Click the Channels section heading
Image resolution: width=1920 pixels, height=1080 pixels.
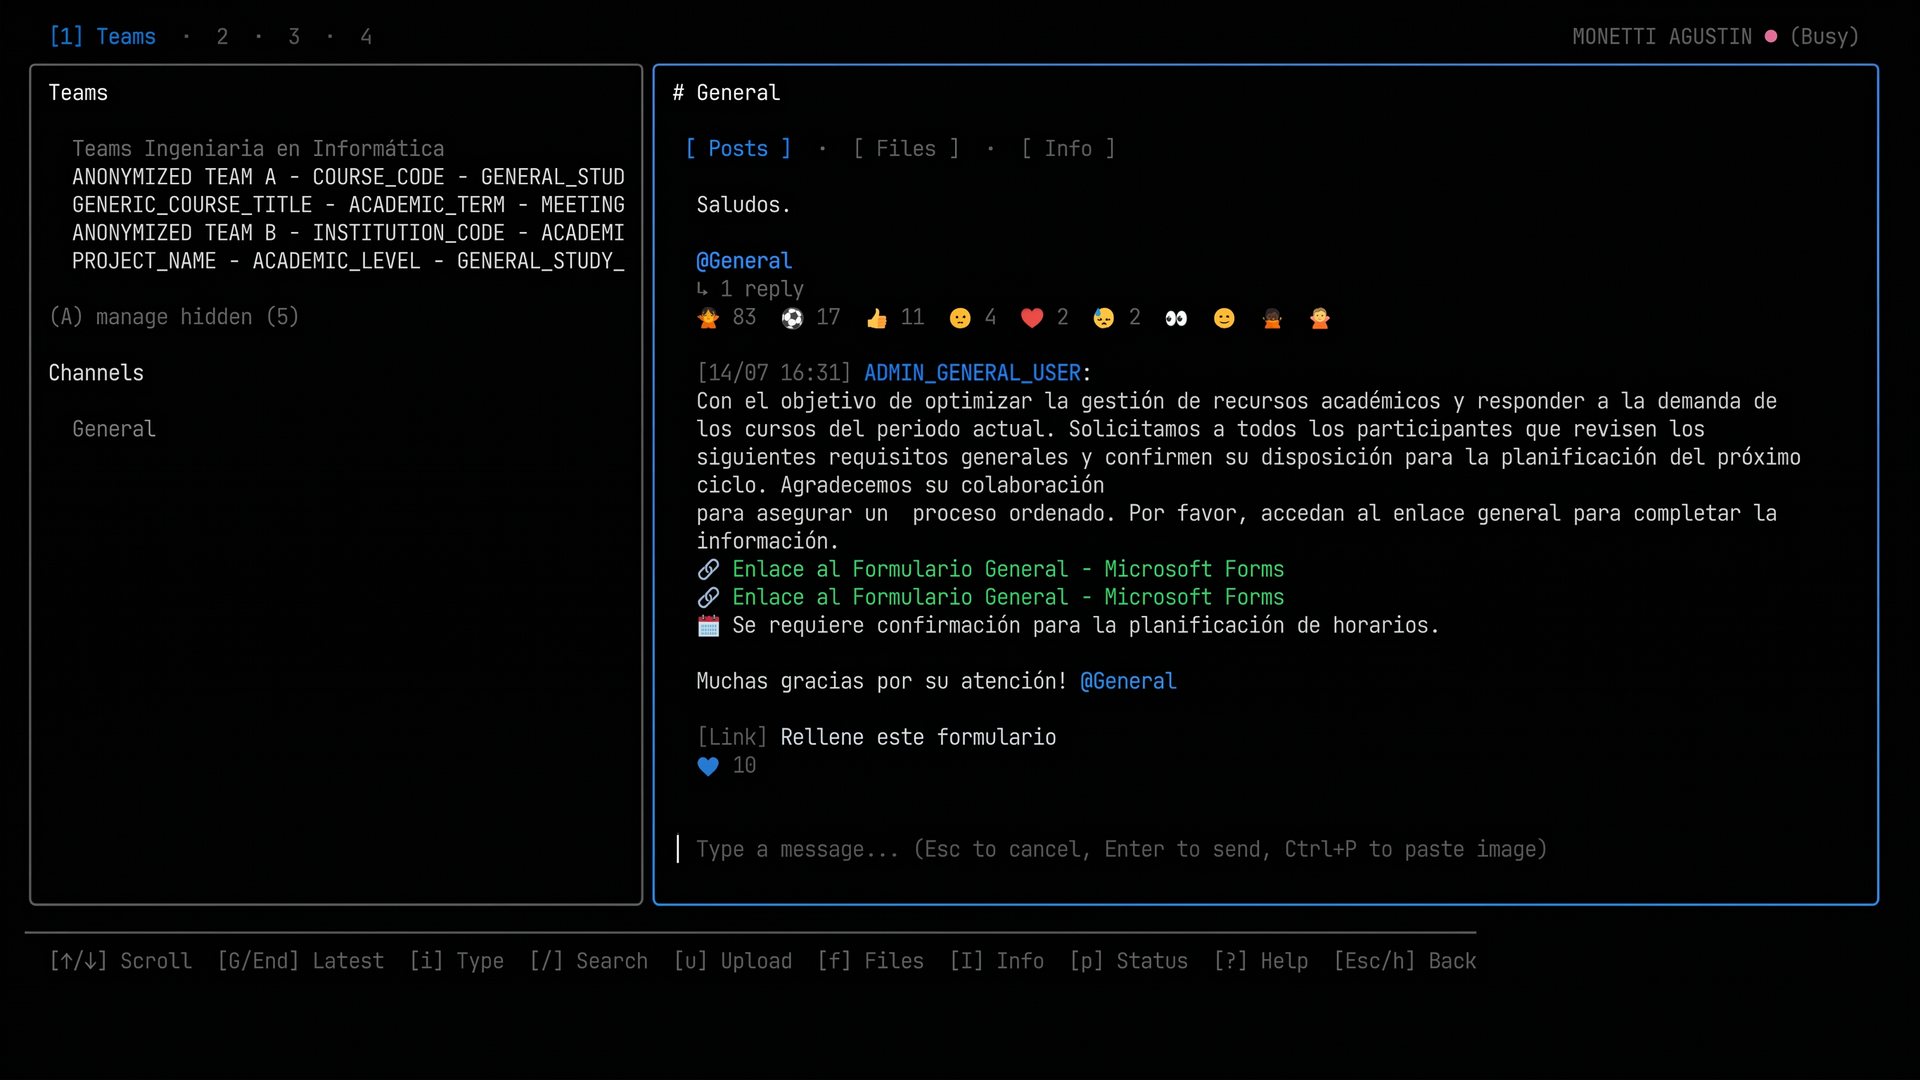[96, 373]
